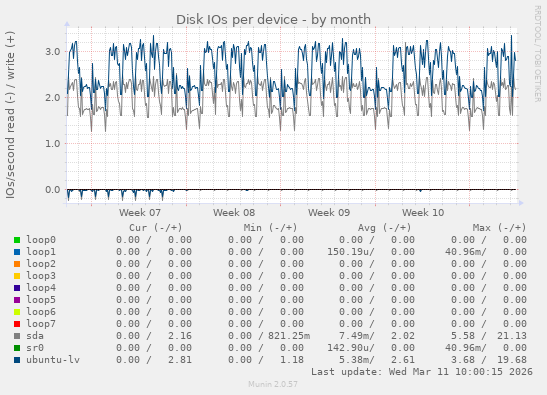Click ubuntu-lv max read value 3.68

point(463,359)
